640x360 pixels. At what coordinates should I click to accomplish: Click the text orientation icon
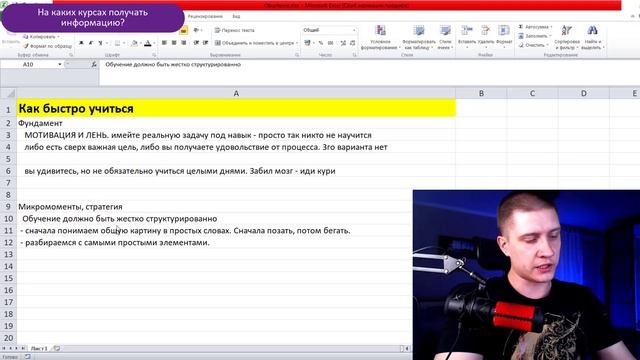pyautogui.click(x=196, y=30)
